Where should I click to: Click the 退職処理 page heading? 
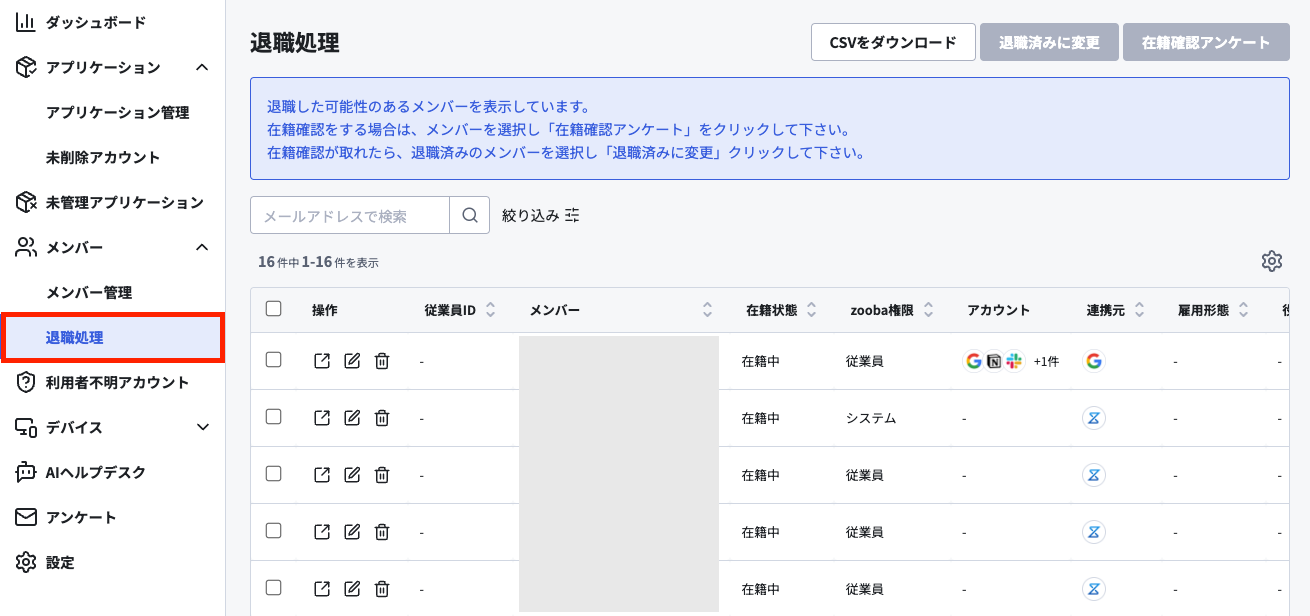click(x=294, y=42)
